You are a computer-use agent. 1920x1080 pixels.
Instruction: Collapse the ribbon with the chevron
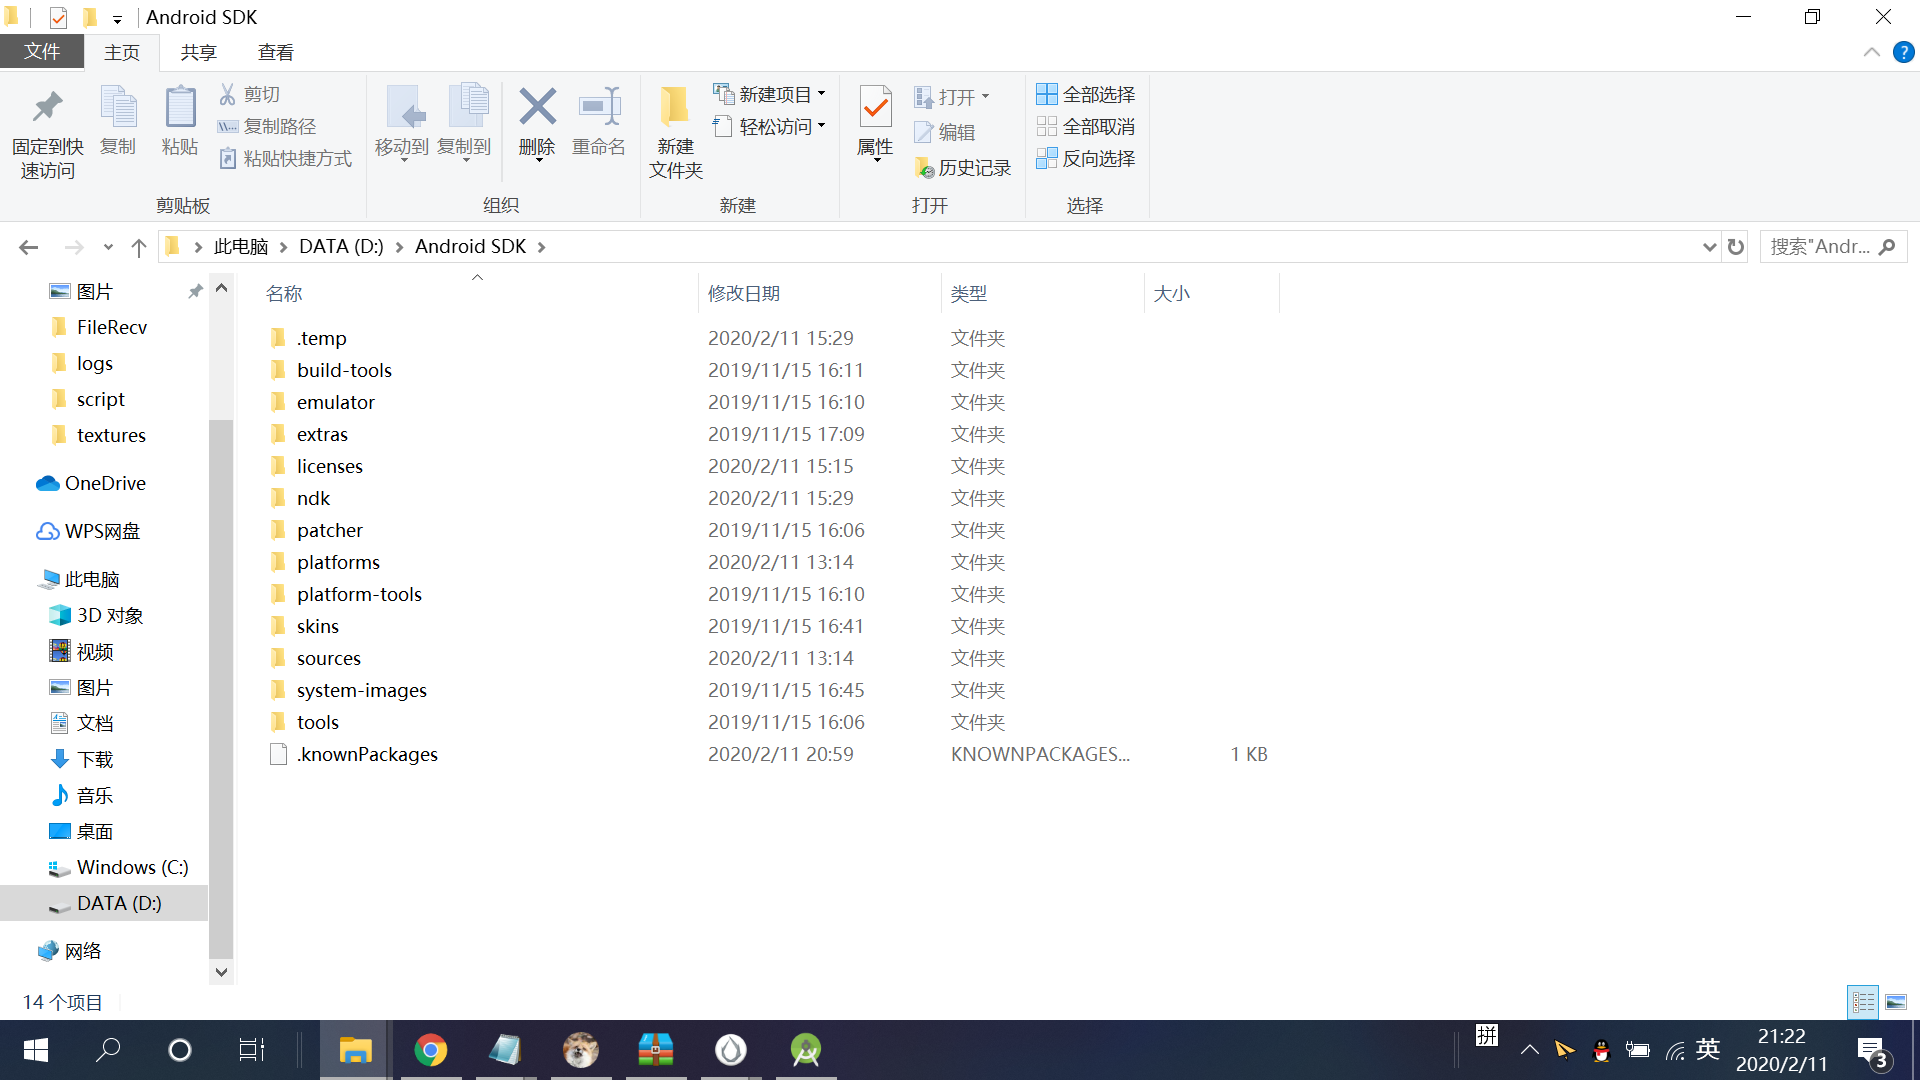(1871, 52)
